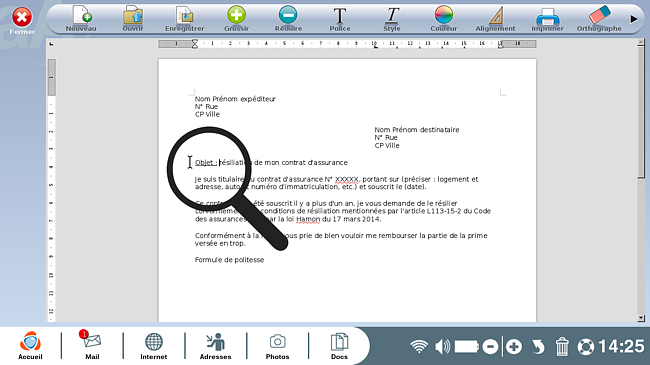Create a new document with Nouveau
This screenshot has height=365, width=650.
click(x=81, y=19)
